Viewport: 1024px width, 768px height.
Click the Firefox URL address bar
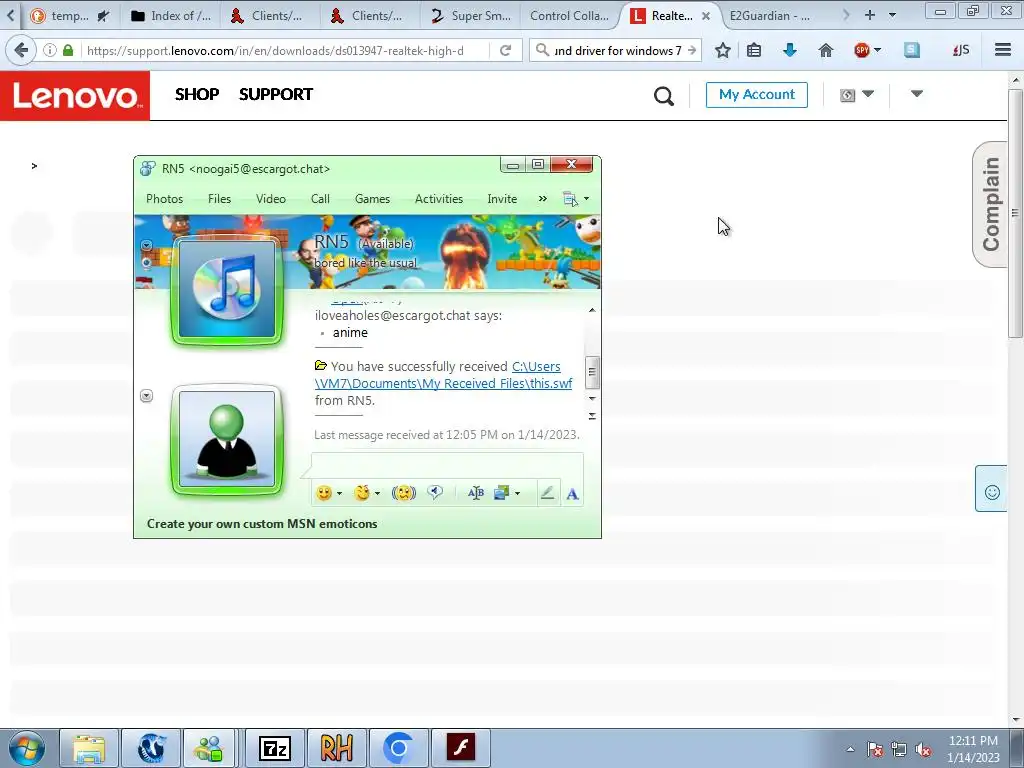pos(285,50)
